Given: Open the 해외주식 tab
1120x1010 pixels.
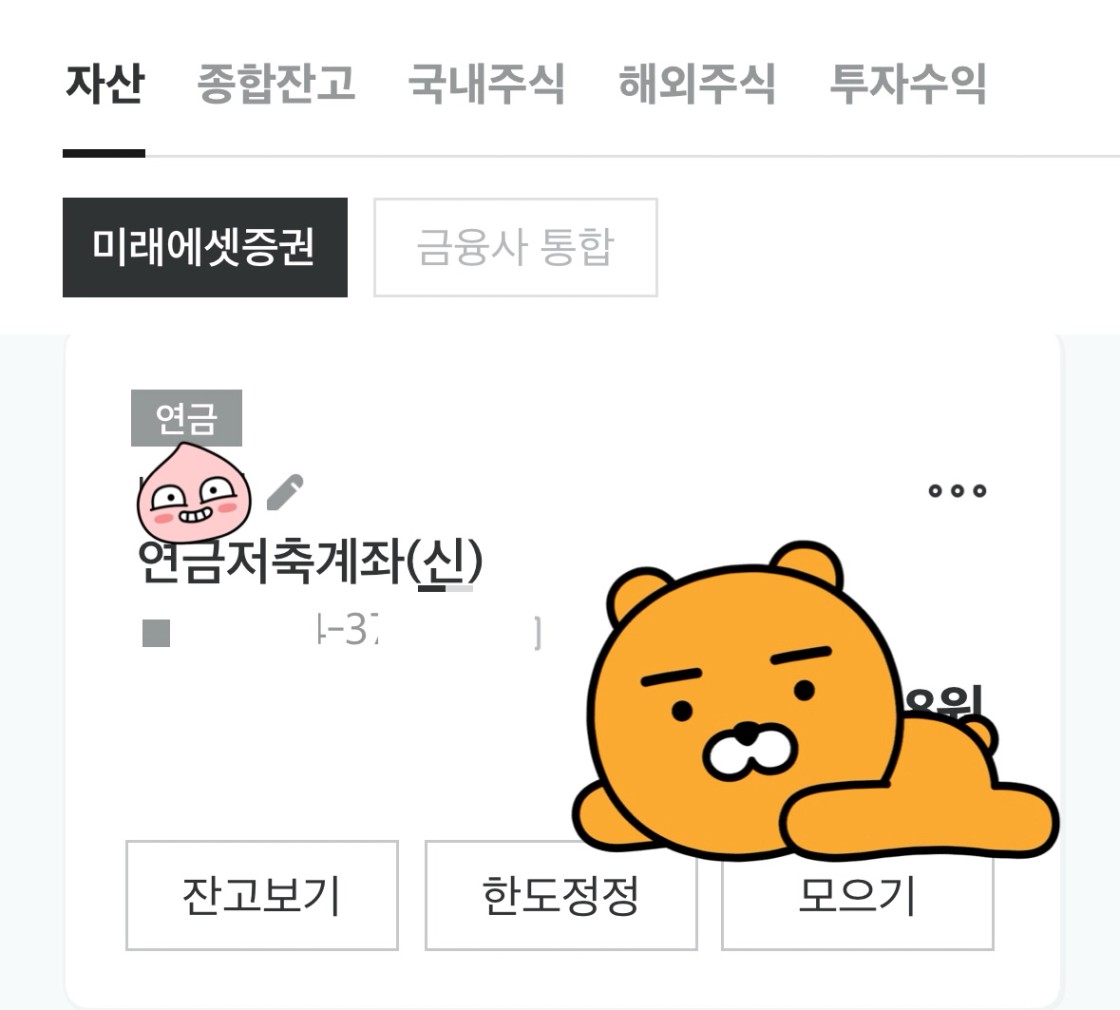Looking at the screenshot, I should pos(697,84).
